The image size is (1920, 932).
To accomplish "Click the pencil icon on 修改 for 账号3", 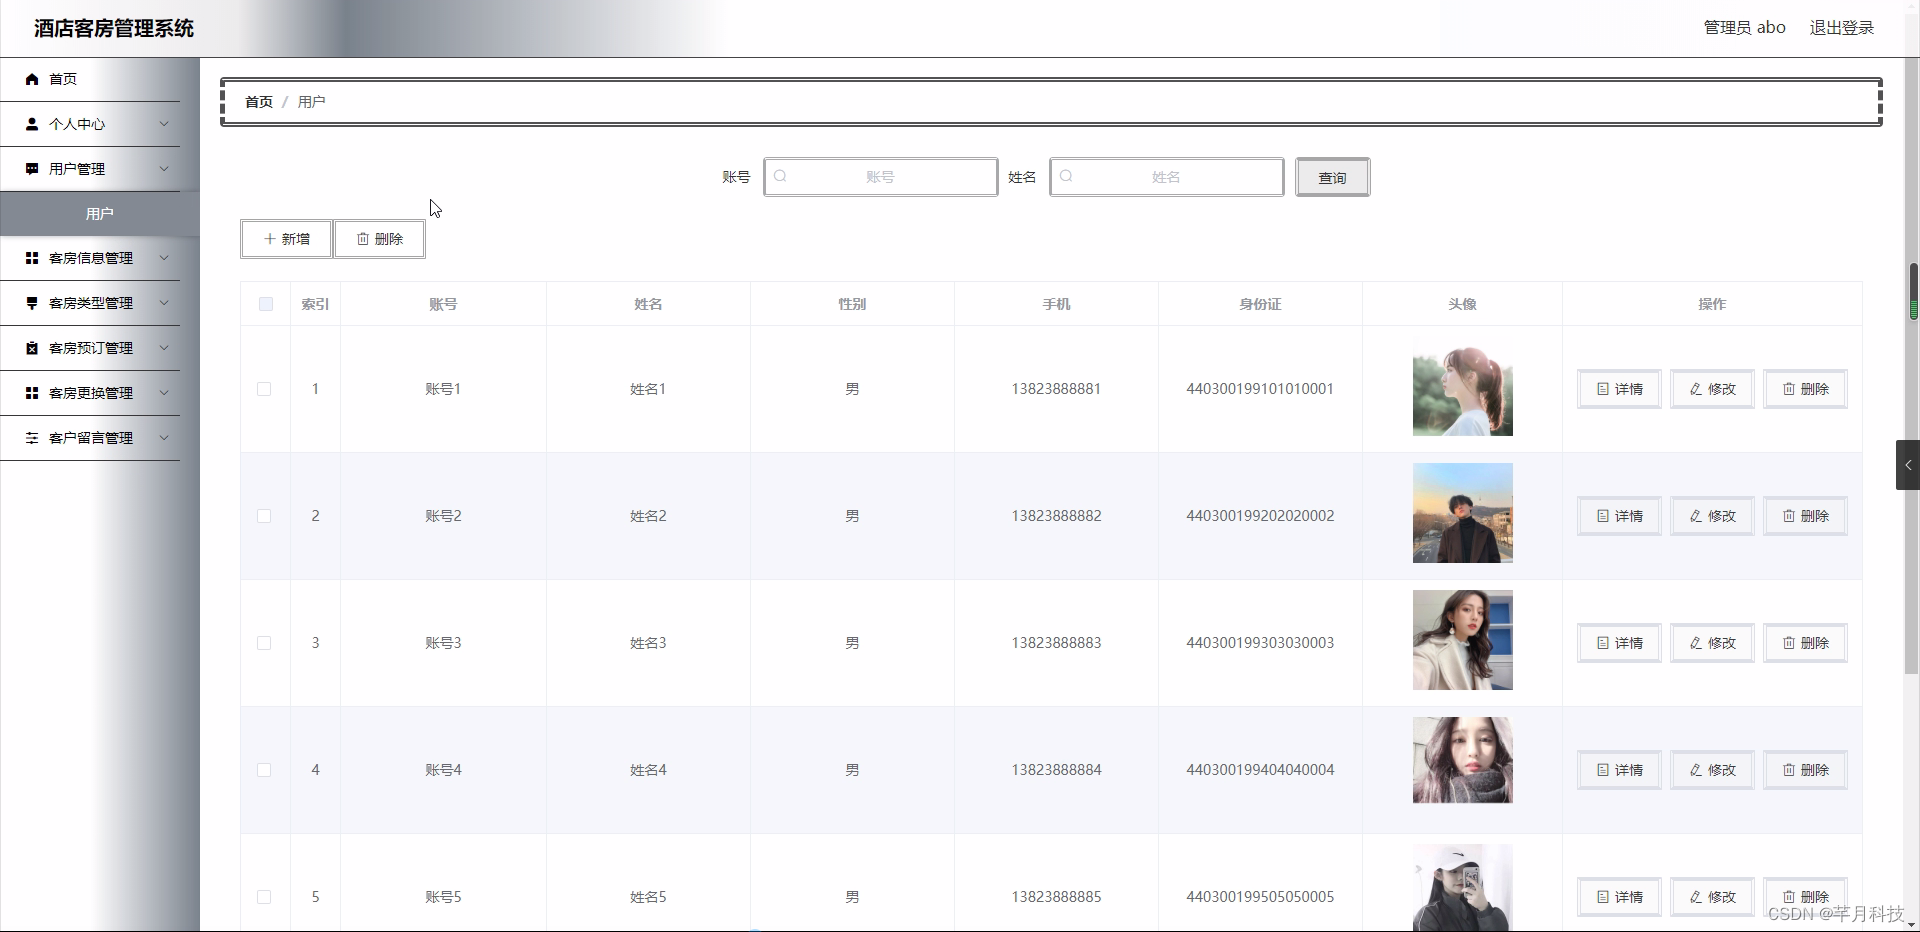I will pyautogui.click(x=1696, y=643).
